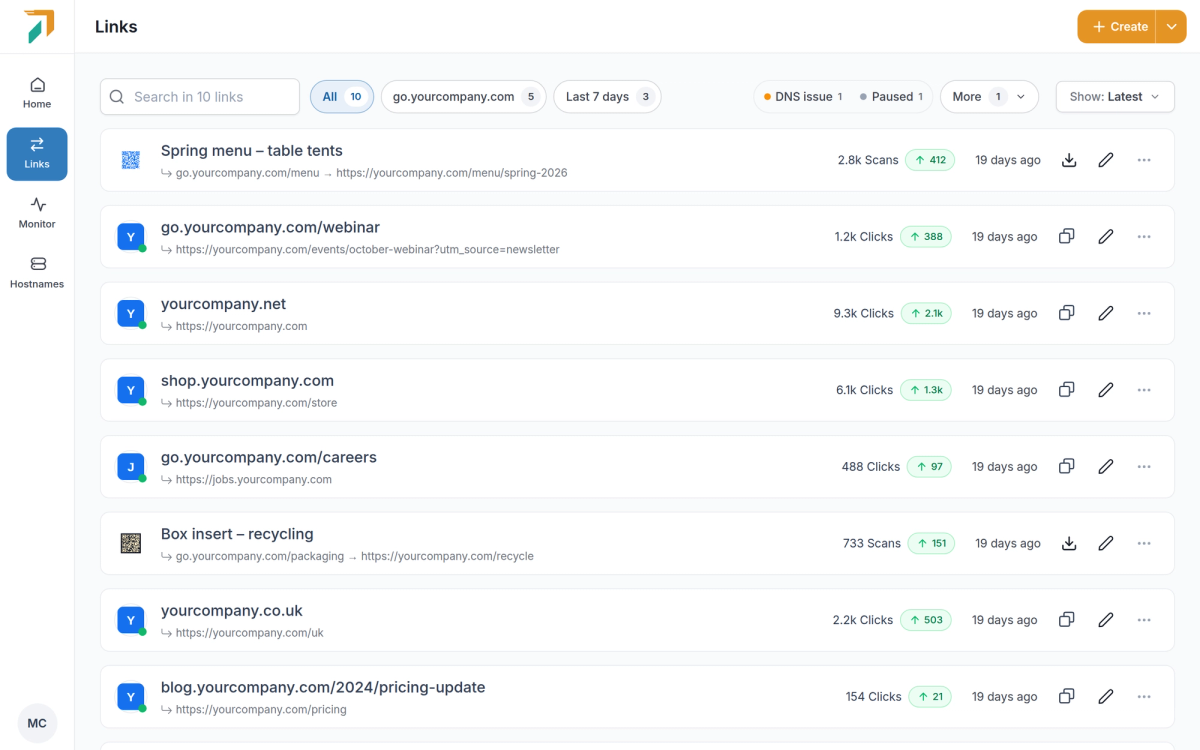The image size is (1200, 750).
Task: Open Monitor in the sidebar
Action: point(37,213)
